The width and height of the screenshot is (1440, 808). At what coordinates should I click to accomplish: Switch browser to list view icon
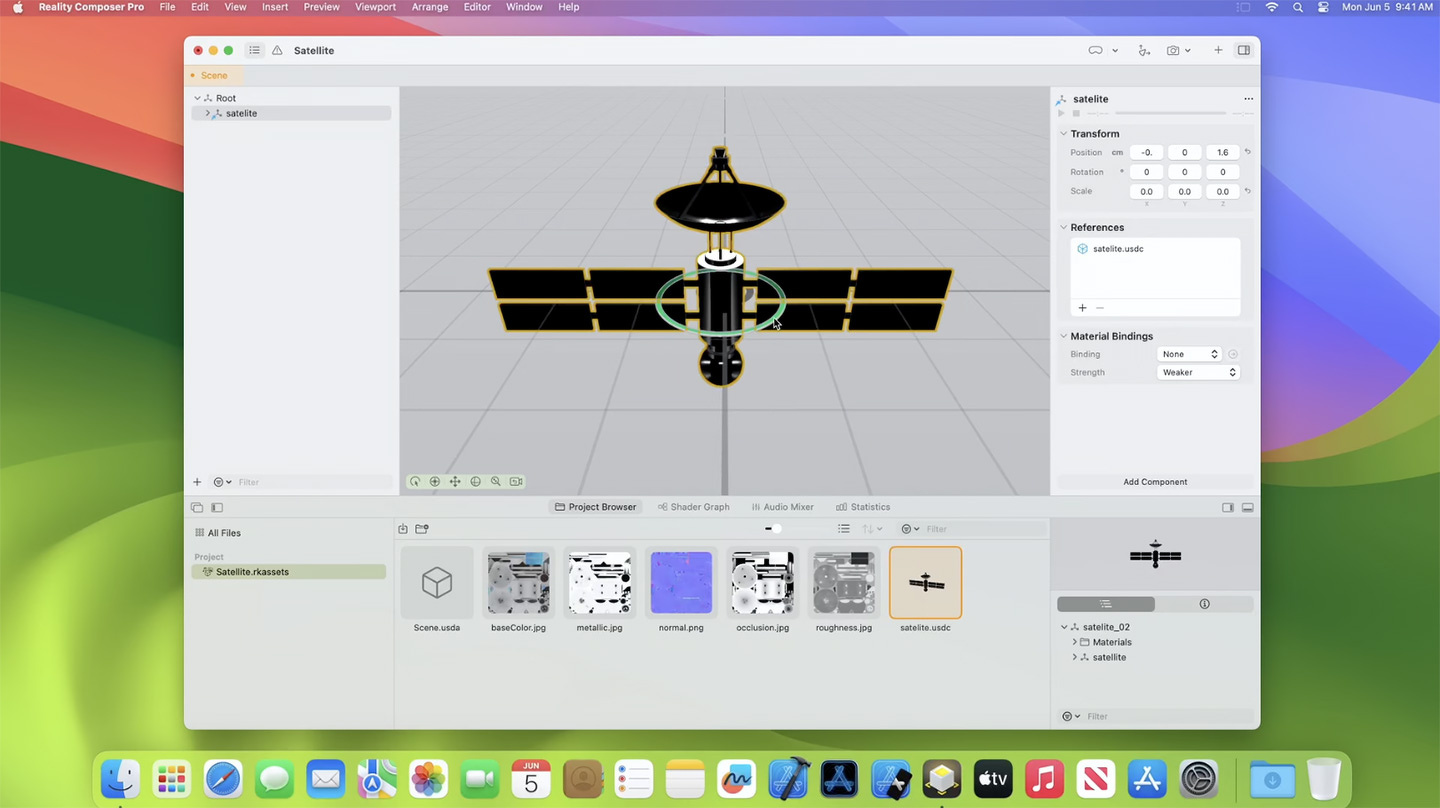[844, 529]
